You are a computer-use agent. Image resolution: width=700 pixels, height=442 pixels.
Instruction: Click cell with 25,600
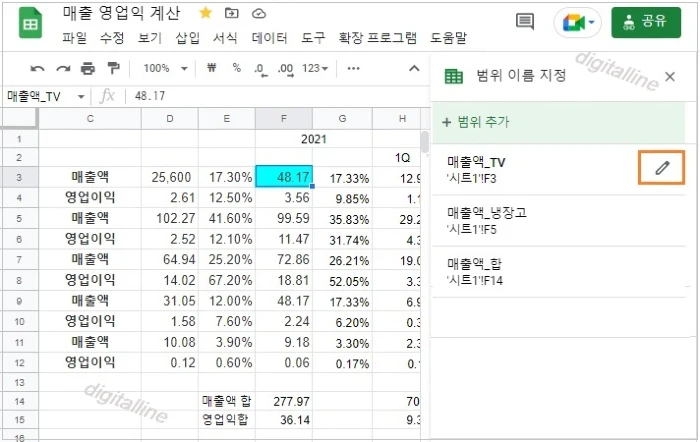(170, 177)
